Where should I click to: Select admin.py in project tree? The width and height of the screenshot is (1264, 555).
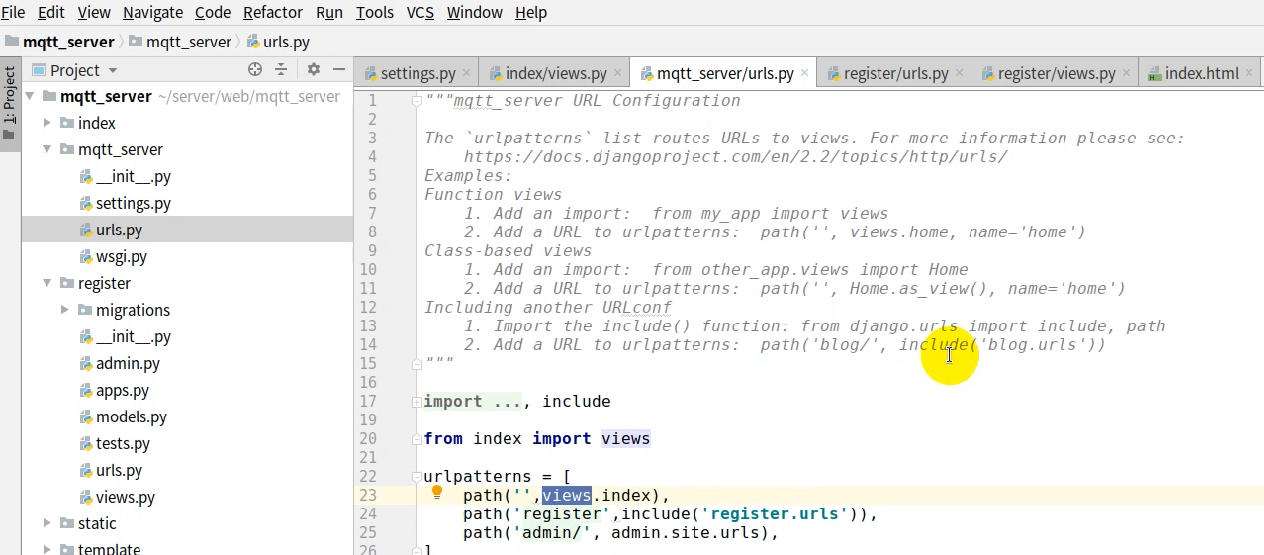[119, 364]
